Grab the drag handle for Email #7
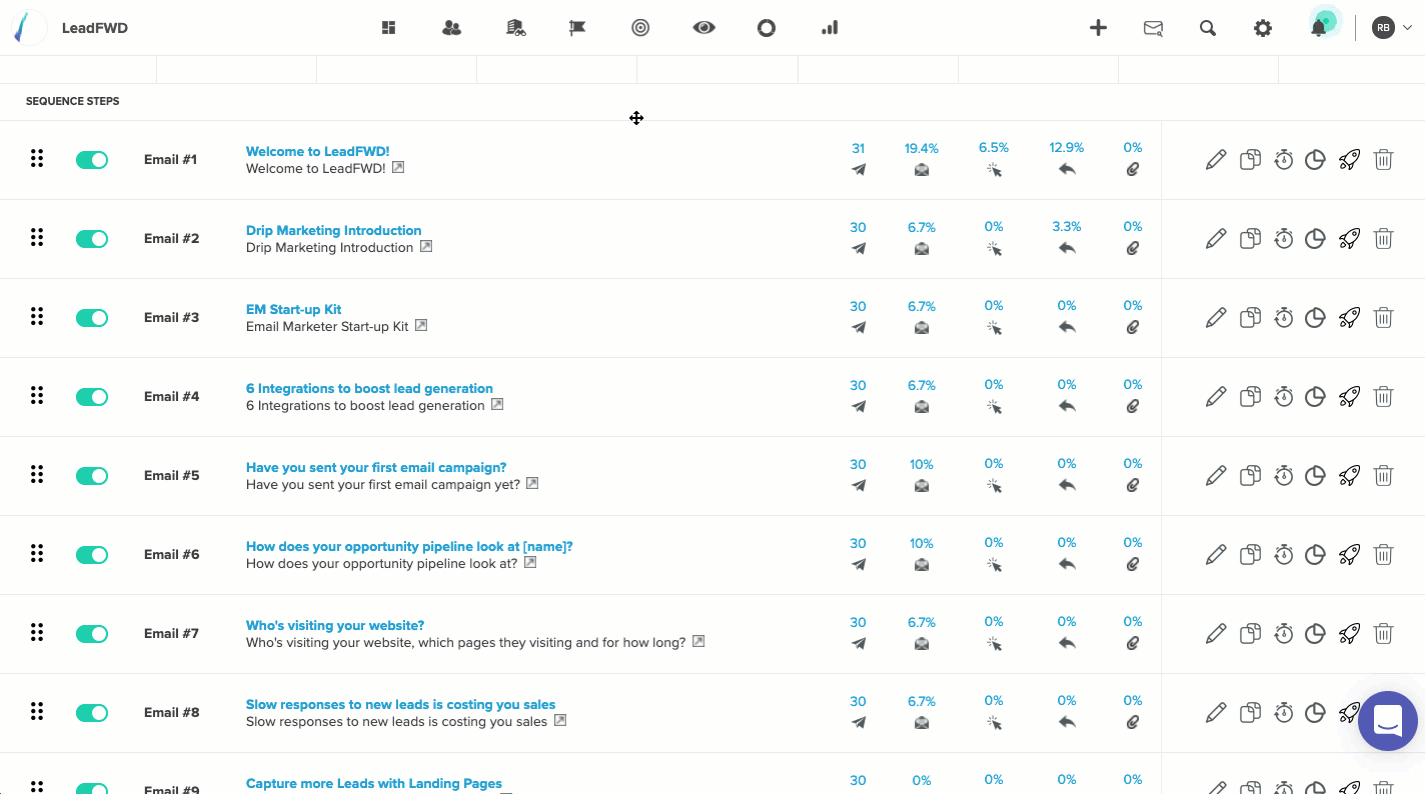The width and height of the screenshot is (1425, 794). click(37, 633)
